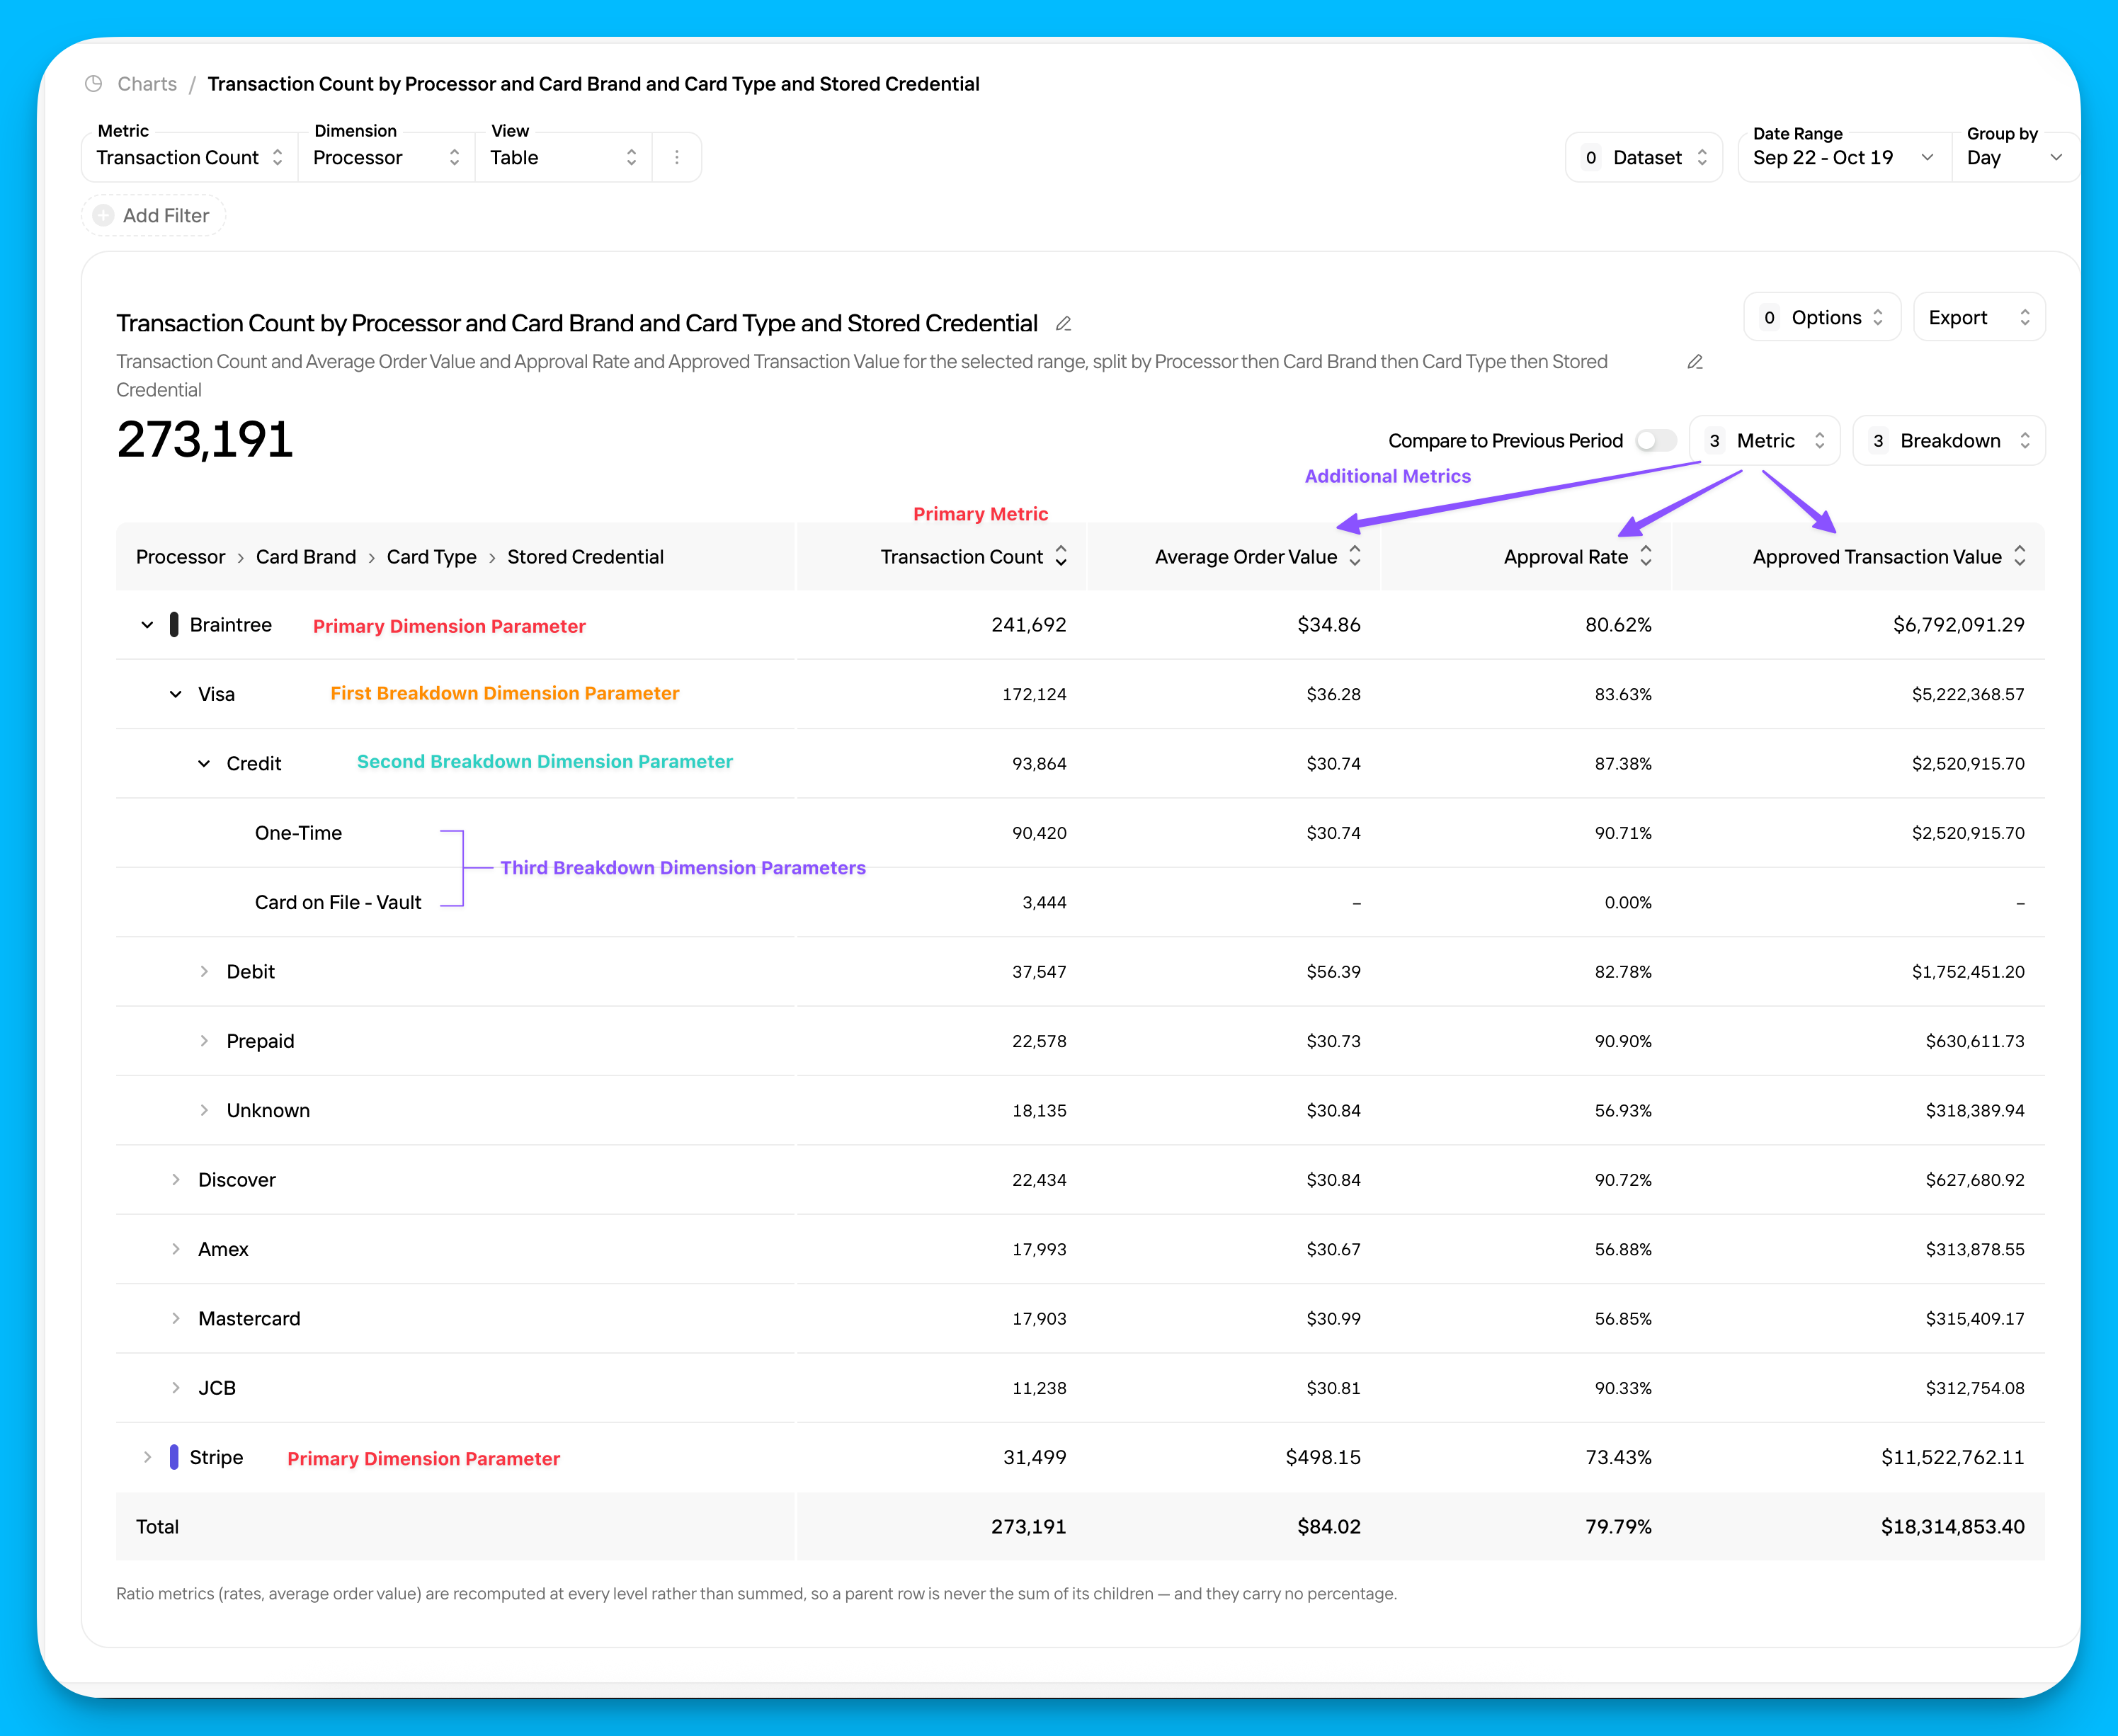Click Unknown transaction count 18,135

point(1039,1110)
